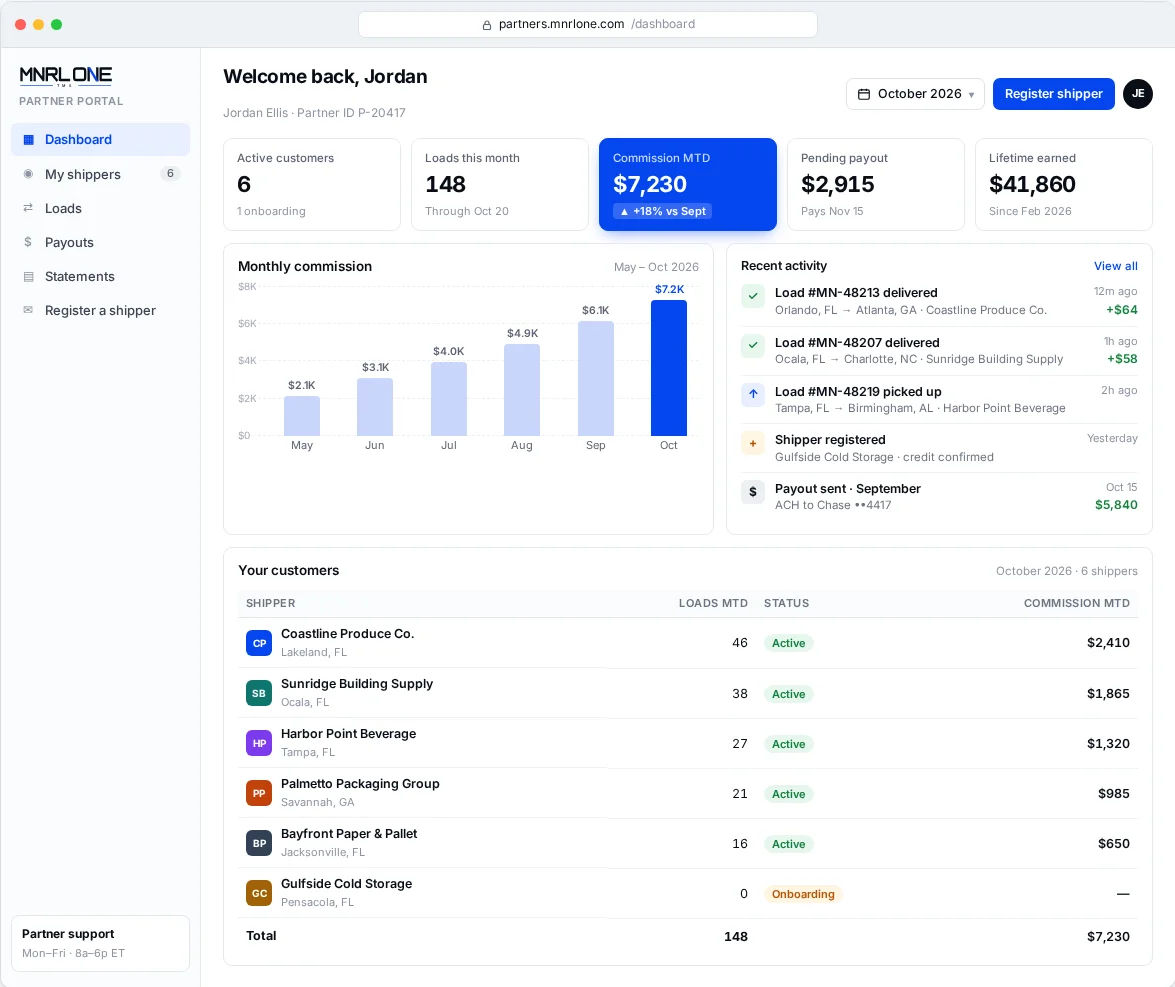Viewport: 1175px width, 987px height.
Task: Click the Oct bar in commission chart
Action: point(668,368)
